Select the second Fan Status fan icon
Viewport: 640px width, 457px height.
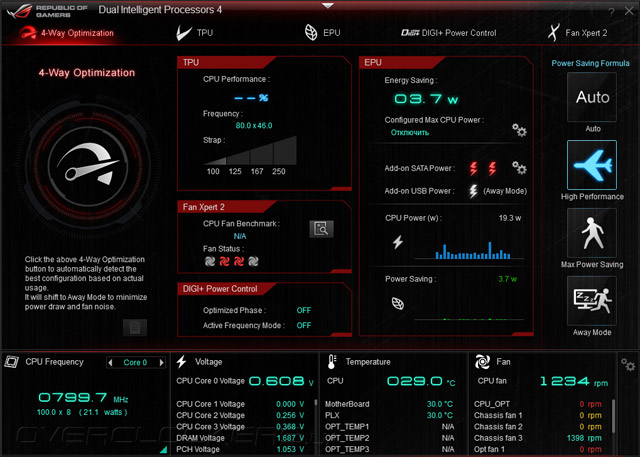pyautogui.click(x=224, y=261)
